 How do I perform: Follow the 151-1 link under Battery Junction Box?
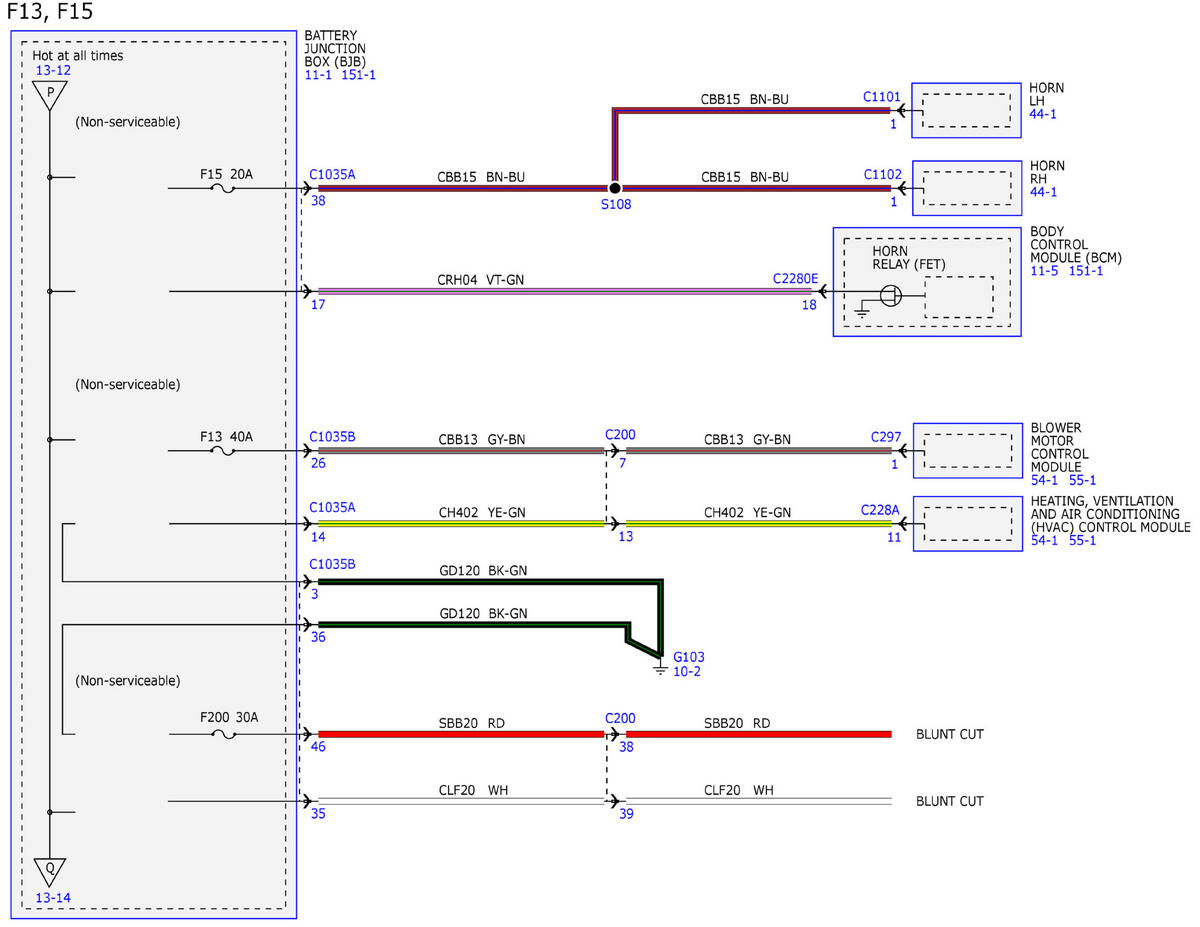pos(358,75)
